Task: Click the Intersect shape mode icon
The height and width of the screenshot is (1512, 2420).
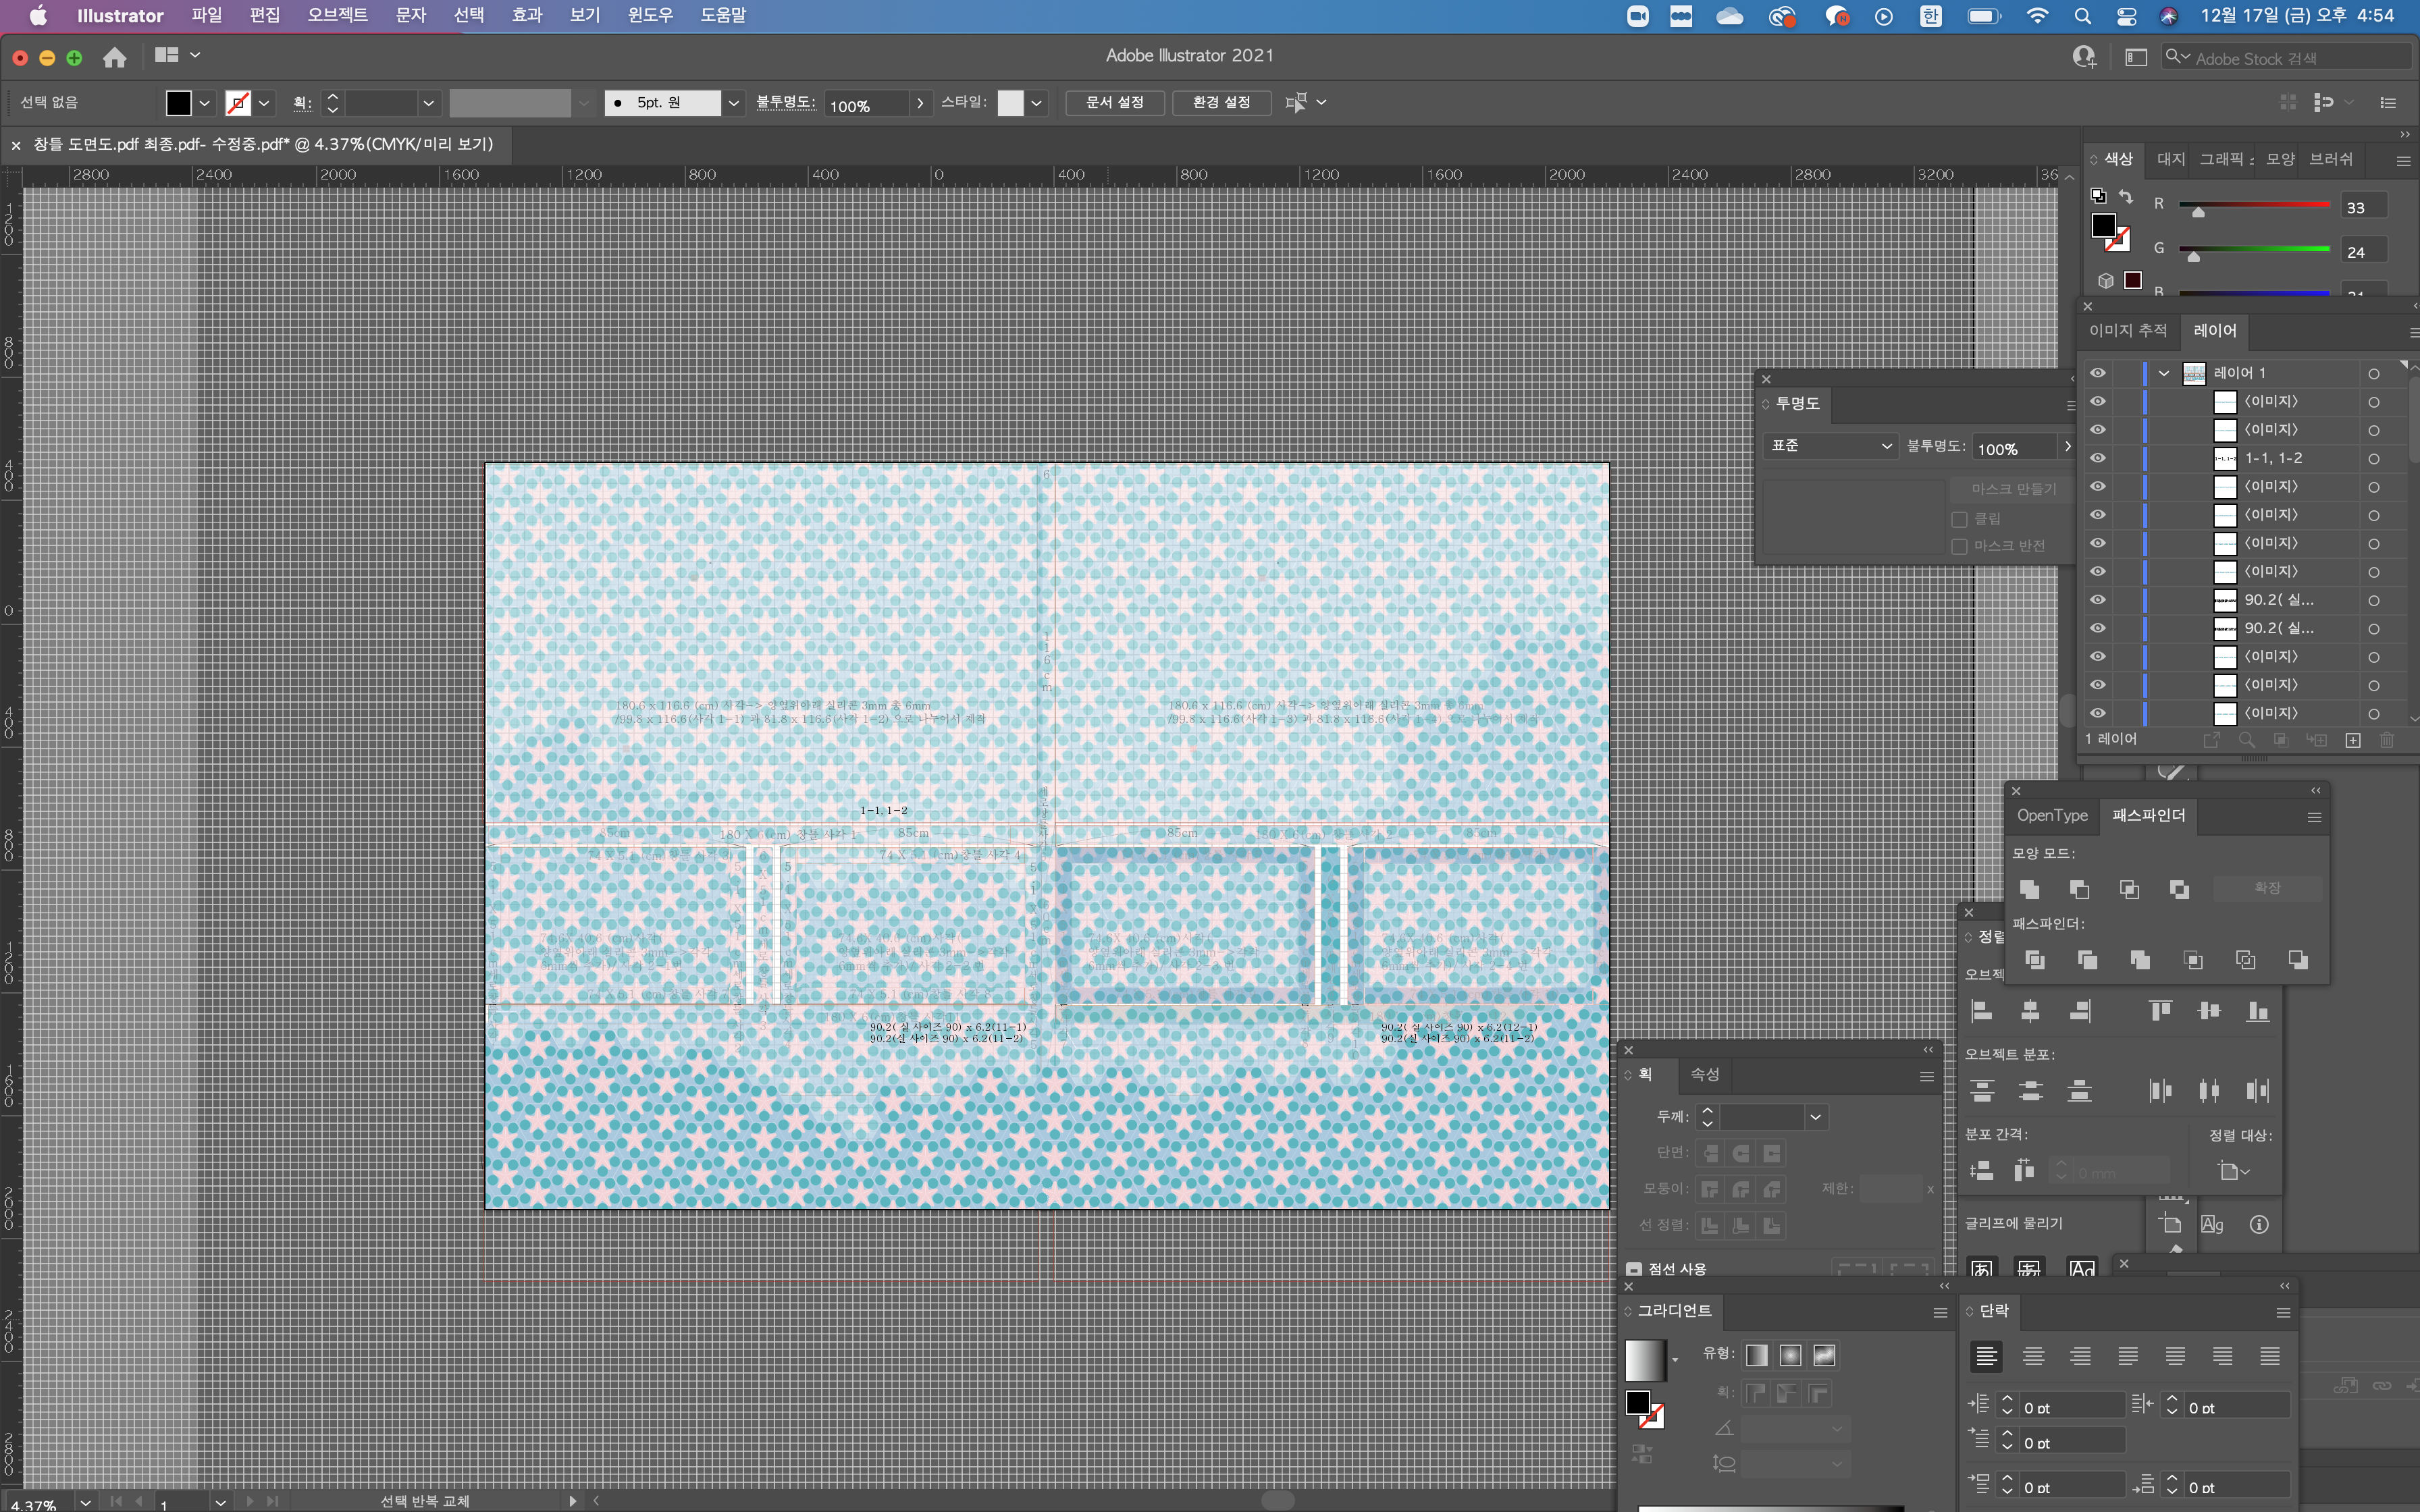Action: tap(2129, 889)
